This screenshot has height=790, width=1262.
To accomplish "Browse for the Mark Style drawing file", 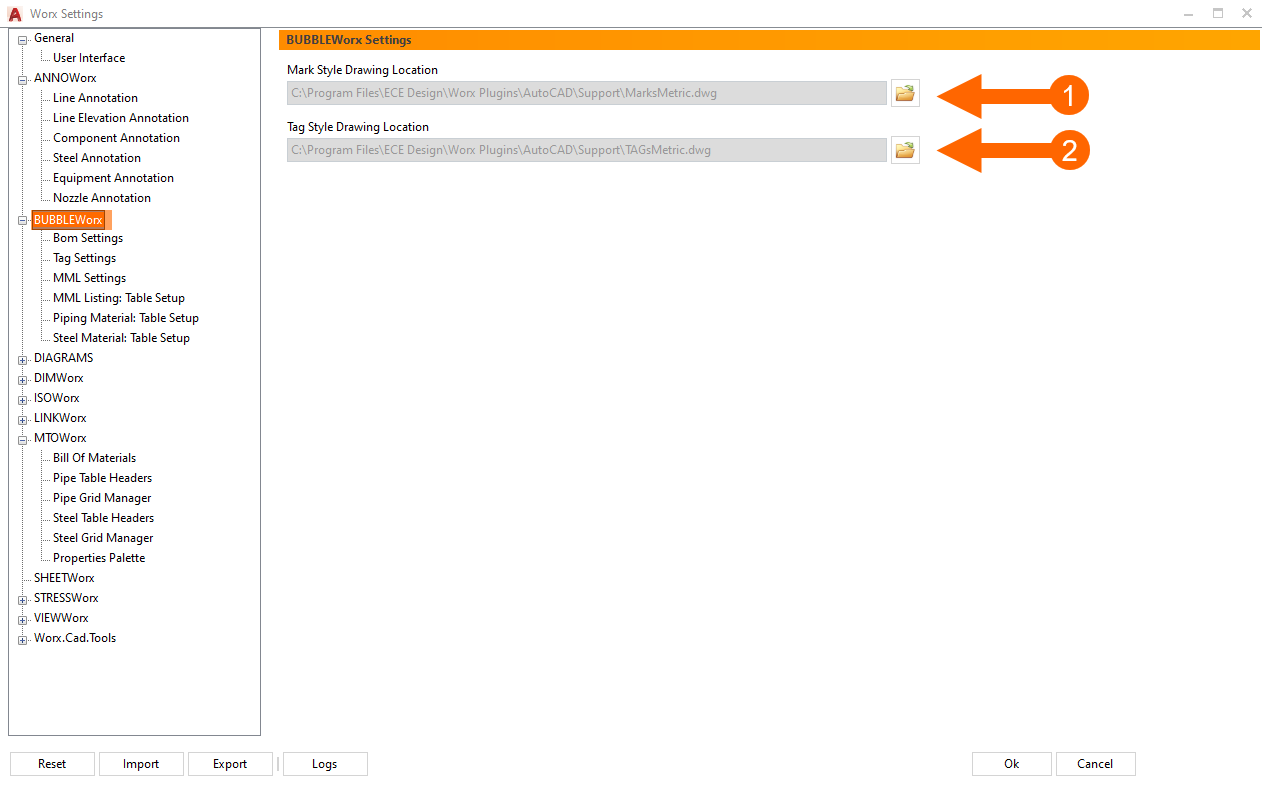I will [x=905, y=93].
